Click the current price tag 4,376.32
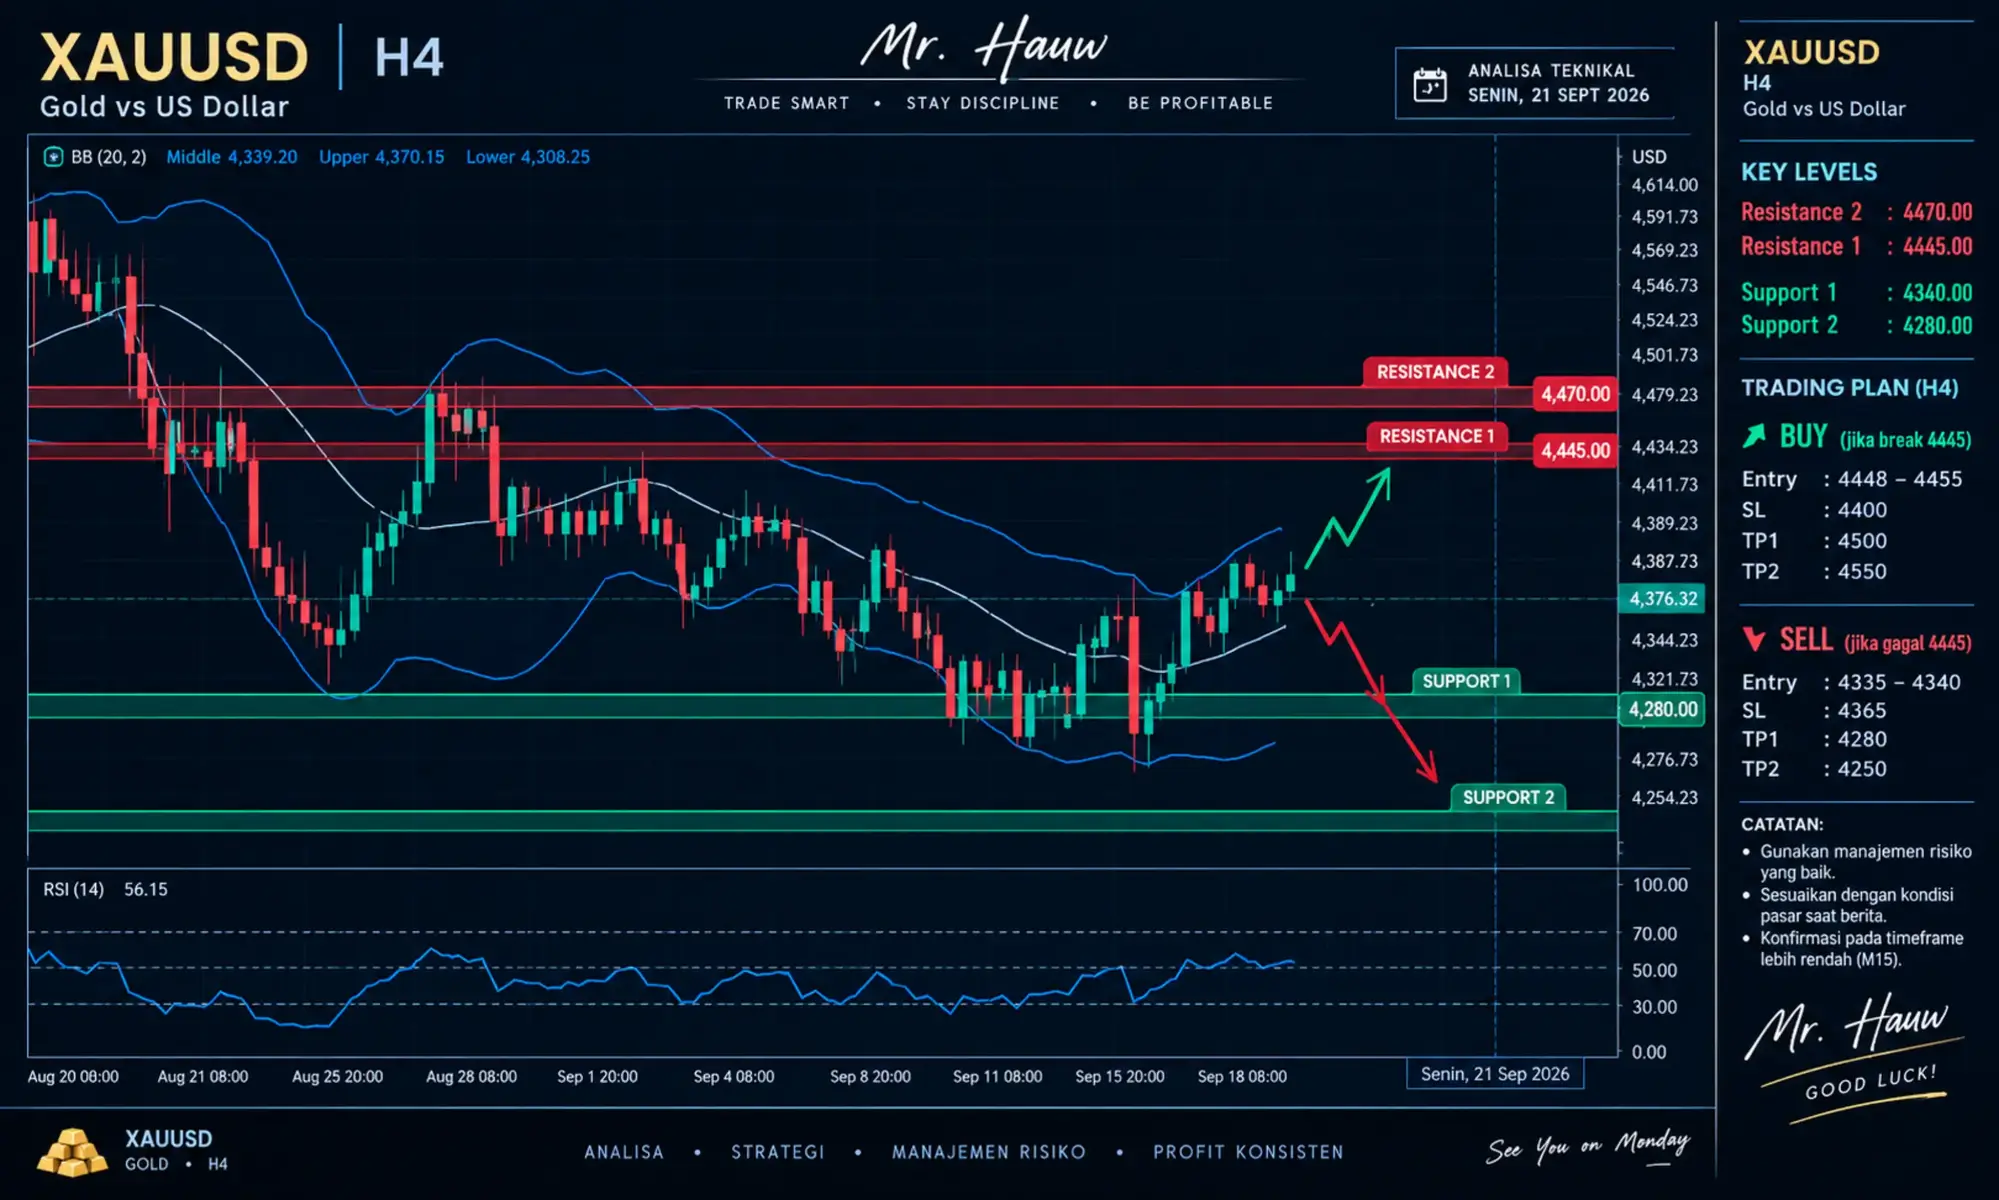 (1662, 598)
